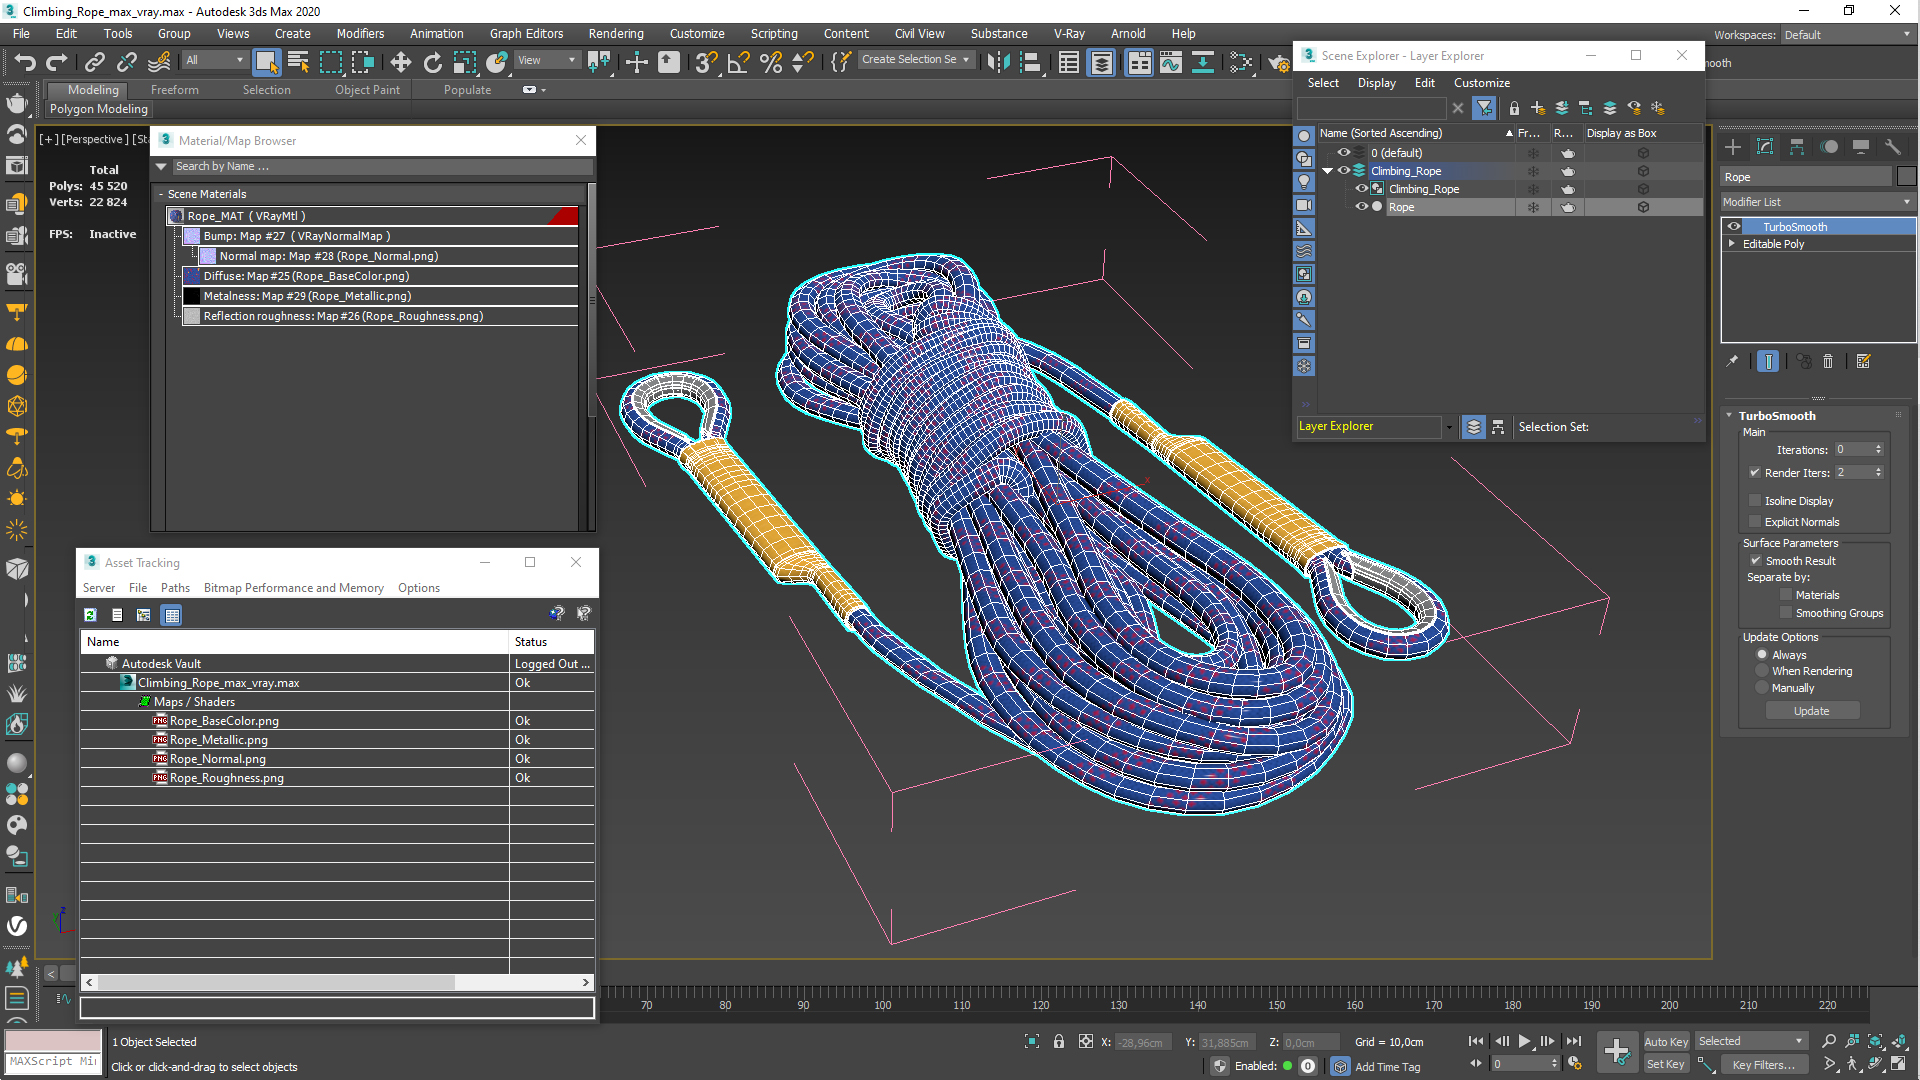Open the Rendering menu
The image size is (1920, 1080).
616,34
